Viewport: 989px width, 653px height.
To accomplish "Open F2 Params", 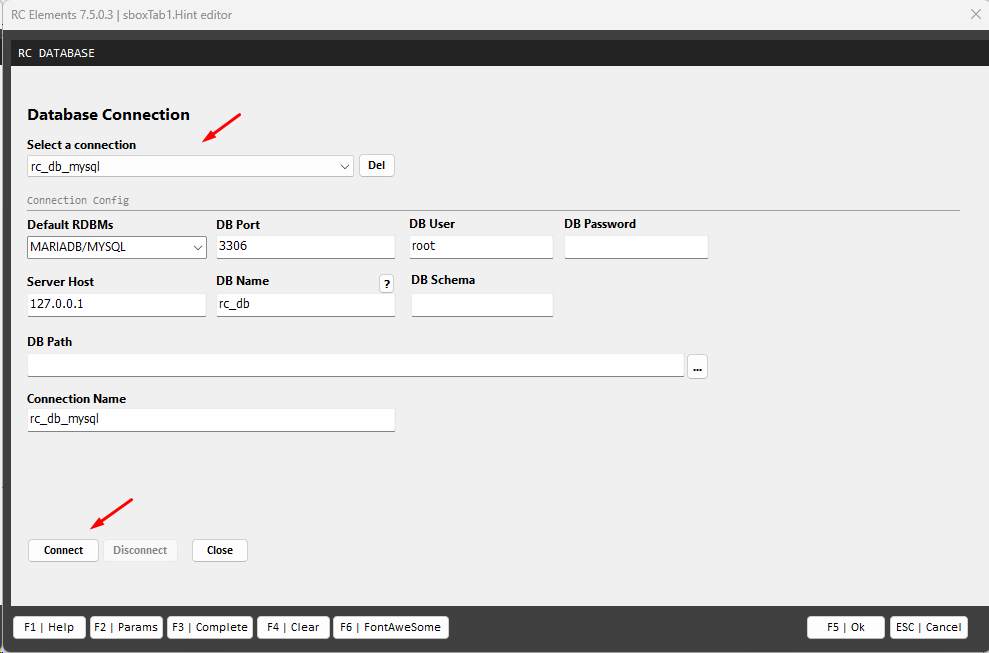I will pyautogui.click(x=126, y=627).
